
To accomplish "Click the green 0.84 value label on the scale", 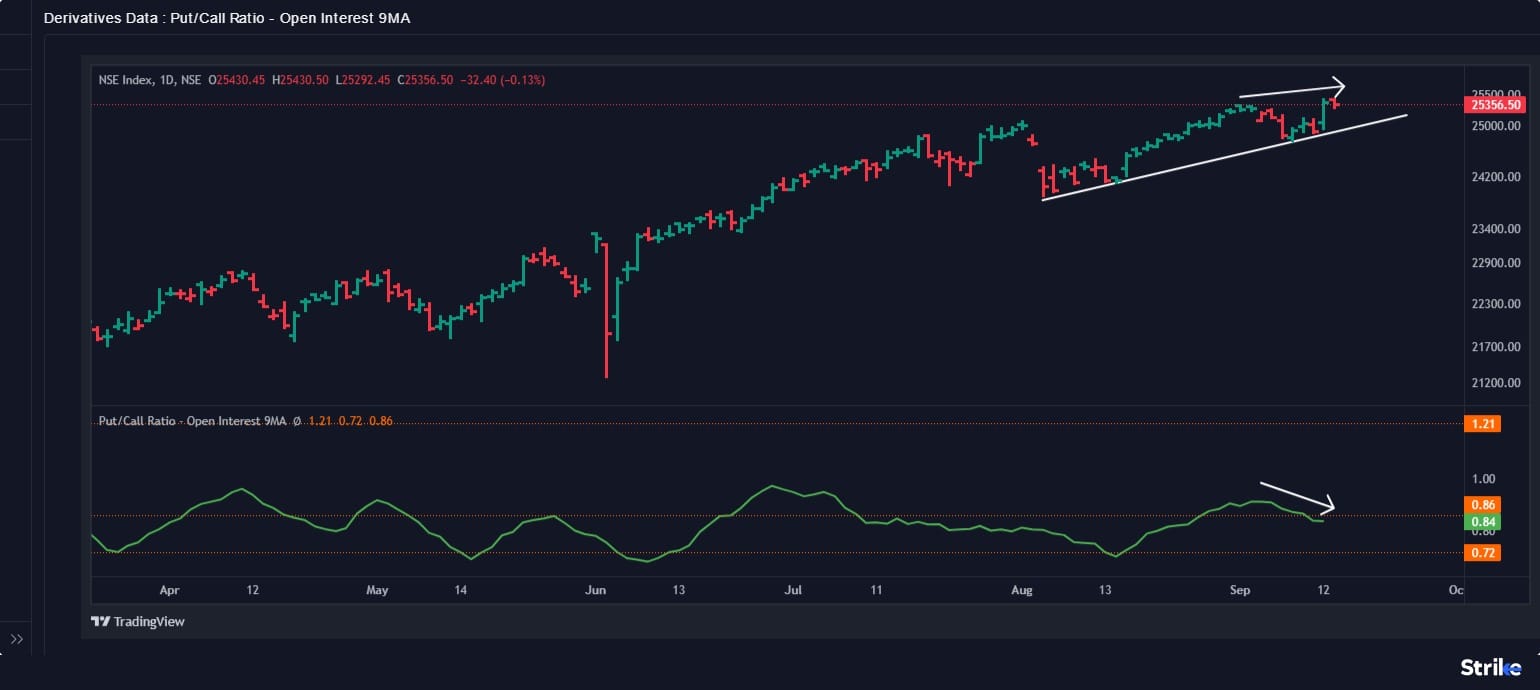I will [1481, 521].
